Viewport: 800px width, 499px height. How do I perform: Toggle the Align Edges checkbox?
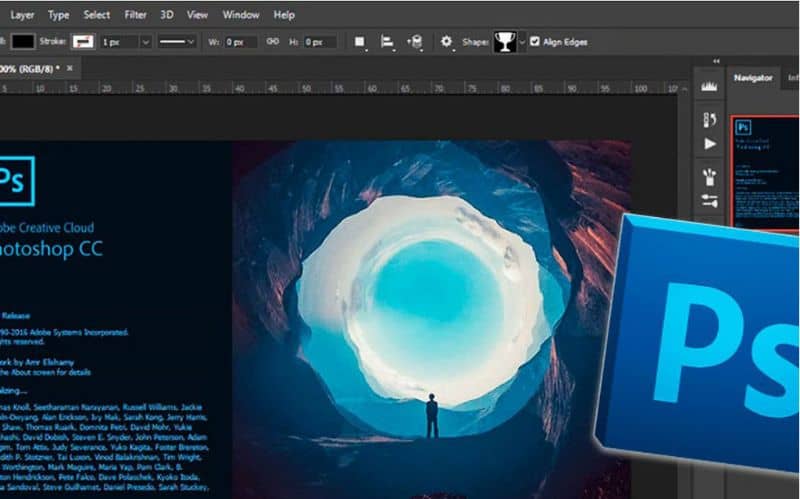[535, 42]
